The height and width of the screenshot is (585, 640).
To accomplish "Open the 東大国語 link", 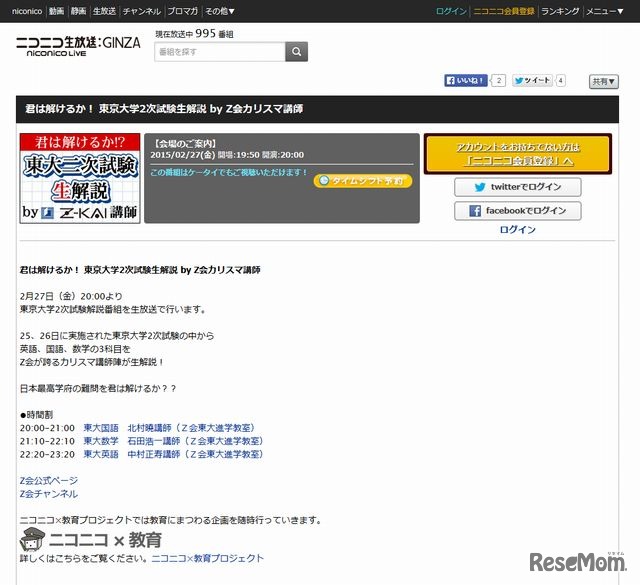I will 101,428.
